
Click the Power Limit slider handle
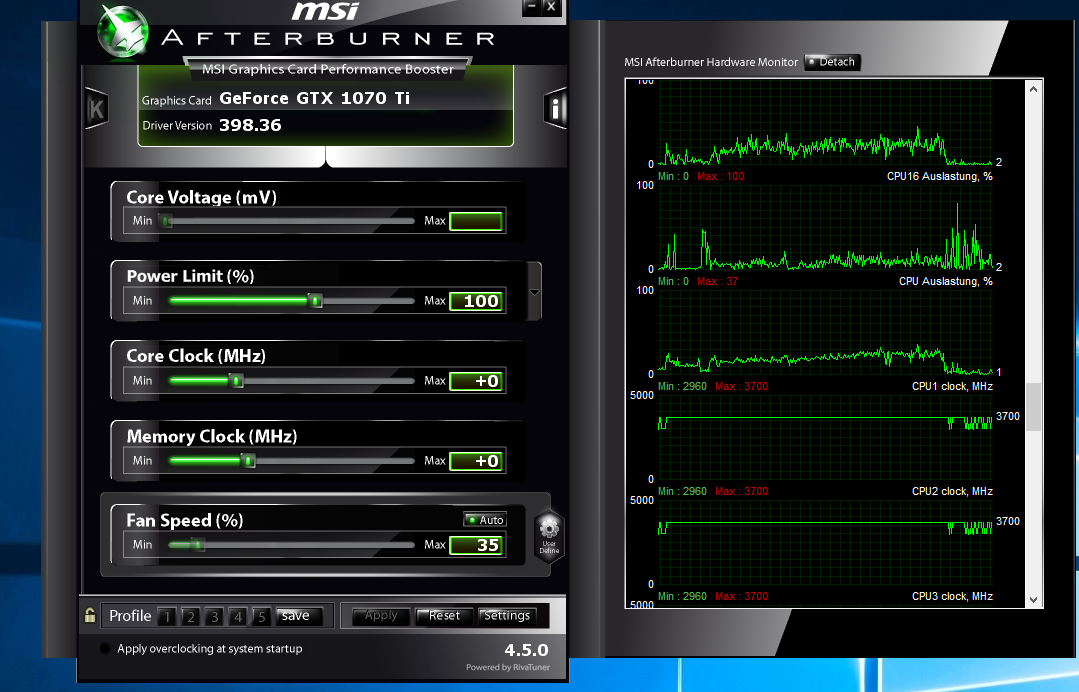tap(315, 301)
